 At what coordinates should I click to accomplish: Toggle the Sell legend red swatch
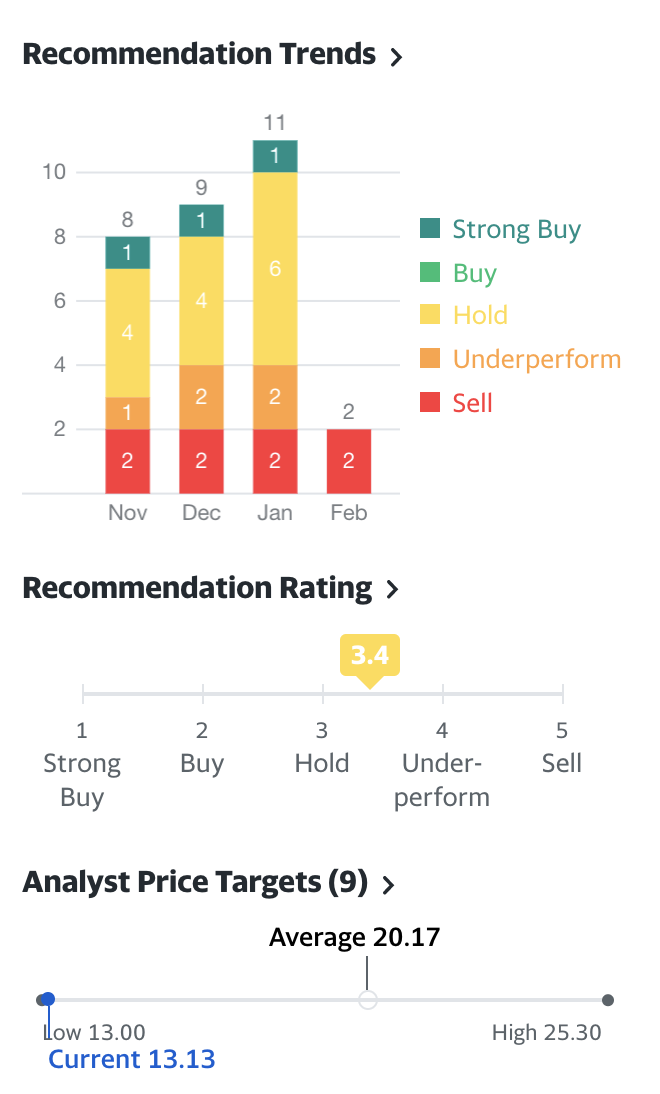pos(430,403)
